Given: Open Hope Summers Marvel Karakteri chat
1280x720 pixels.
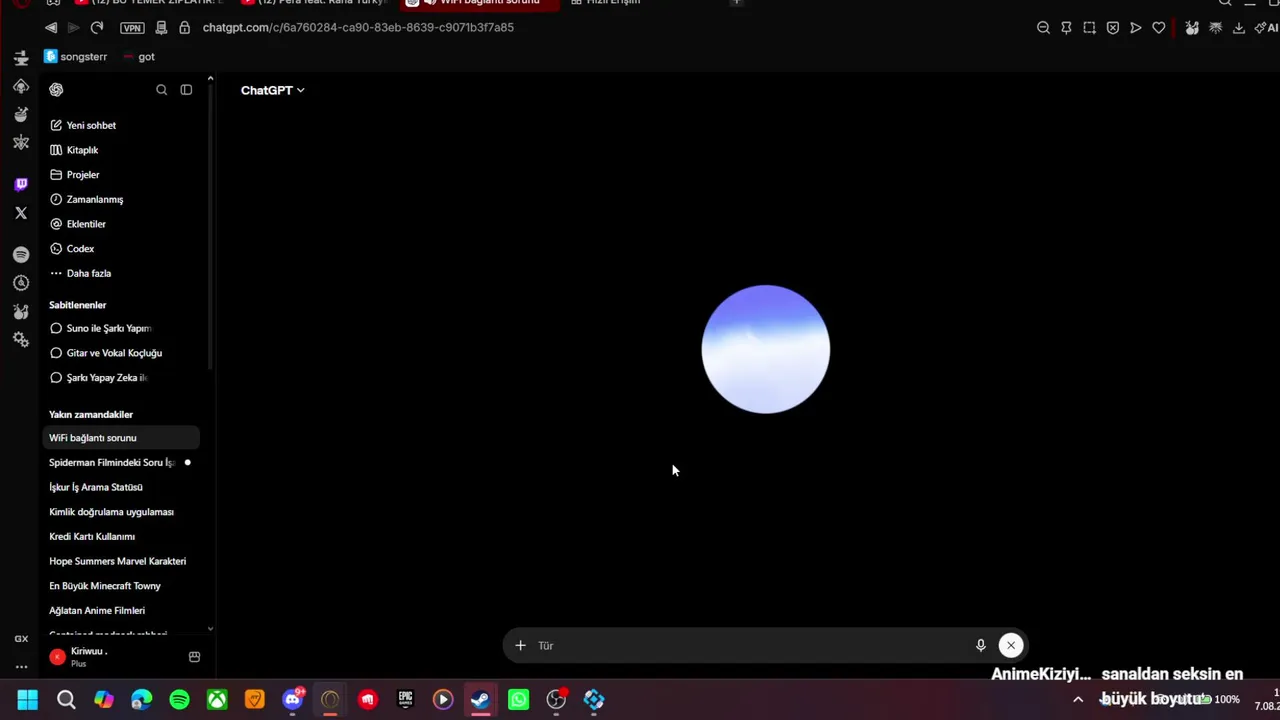Looking at the screenshot, I should (120, 561).
